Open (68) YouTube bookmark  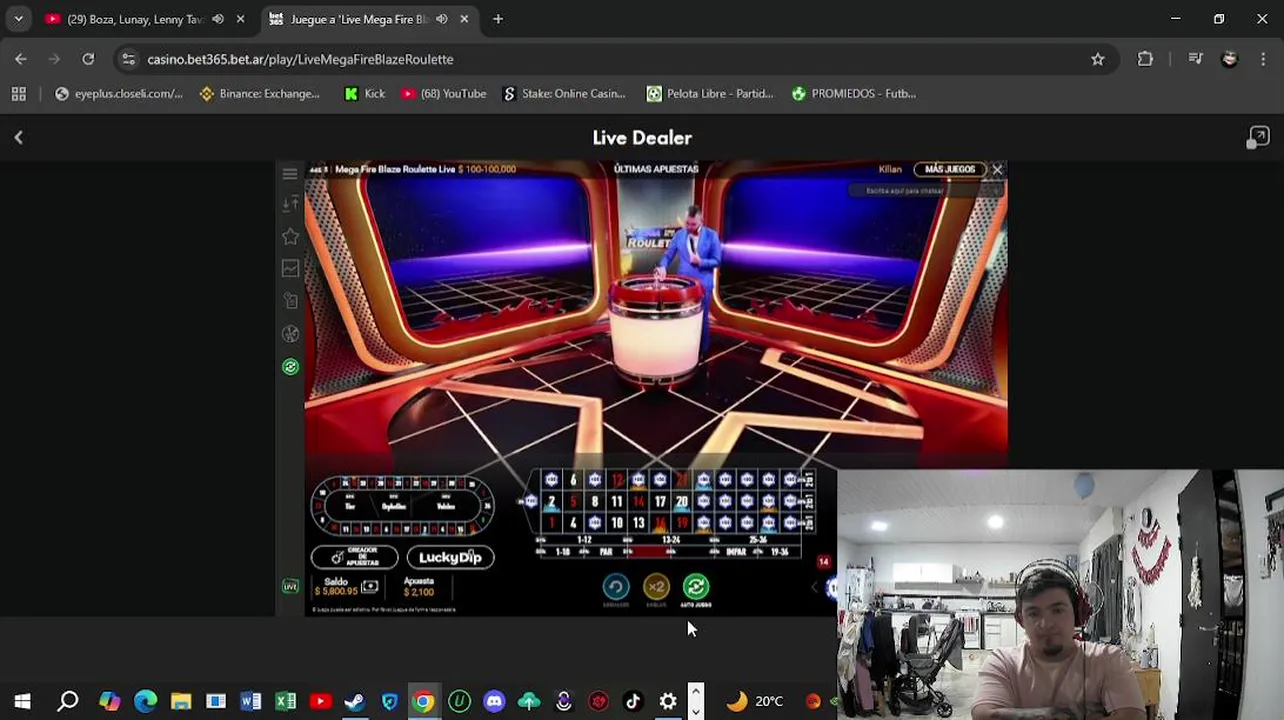tap(444, 93)
